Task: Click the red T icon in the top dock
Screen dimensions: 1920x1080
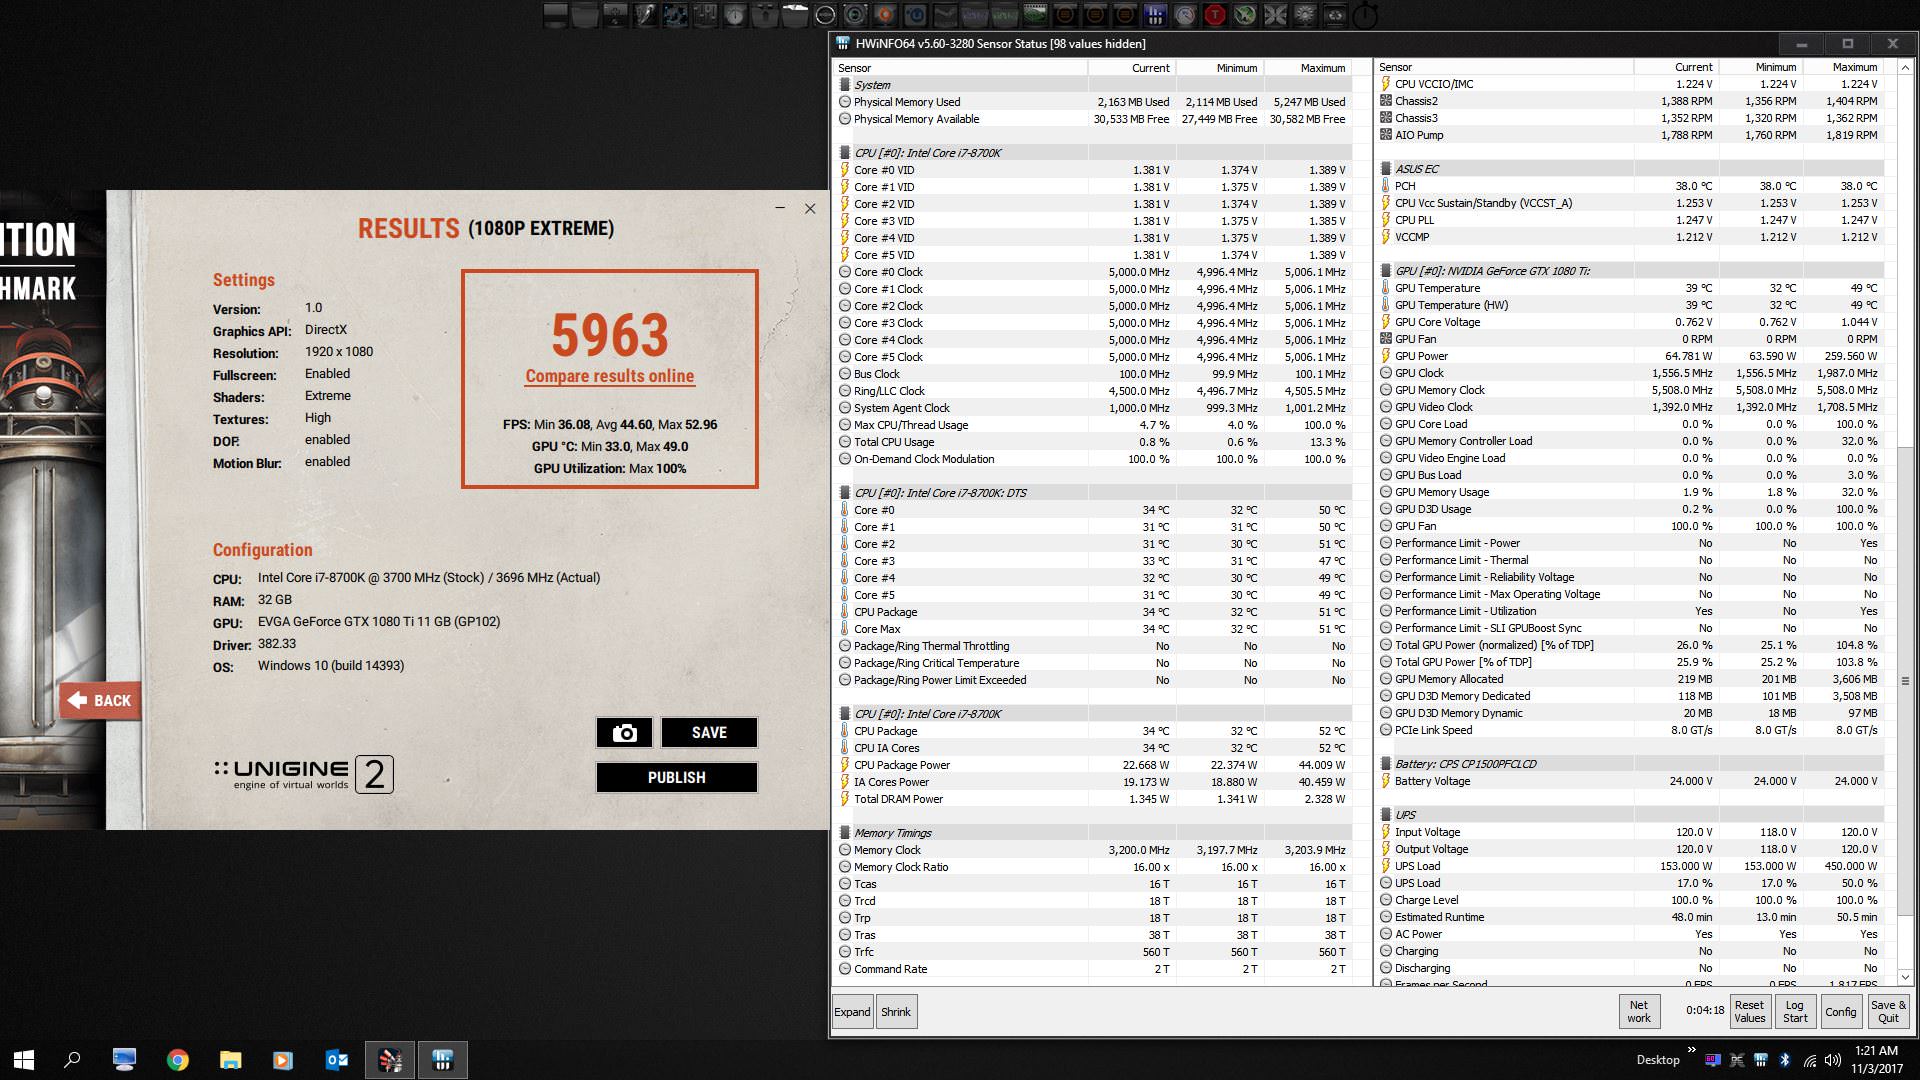Action: pyautogui.click(x=1215, y=15)
